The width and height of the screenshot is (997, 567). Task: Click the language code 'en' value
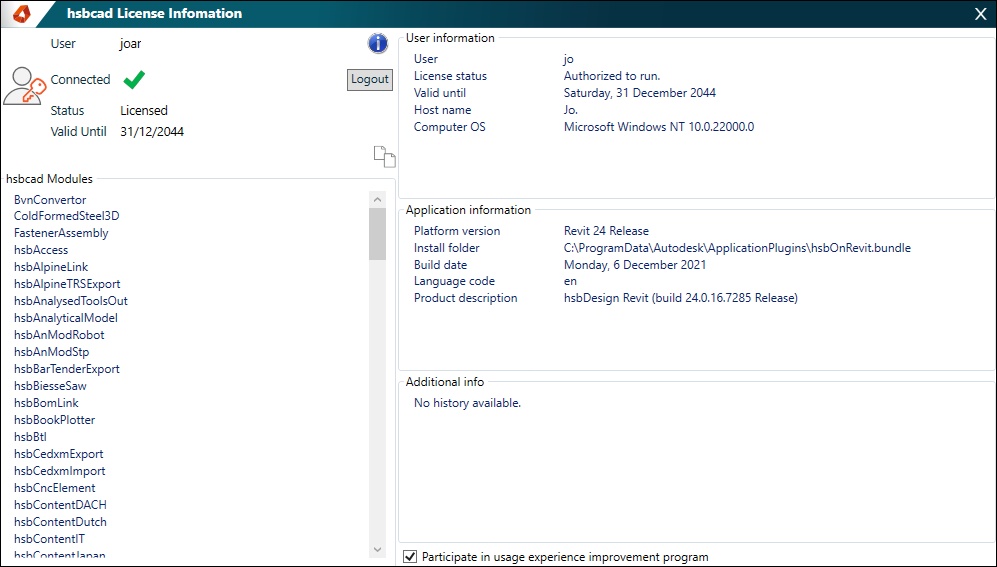pyautogui.click(x=570, y=282)
